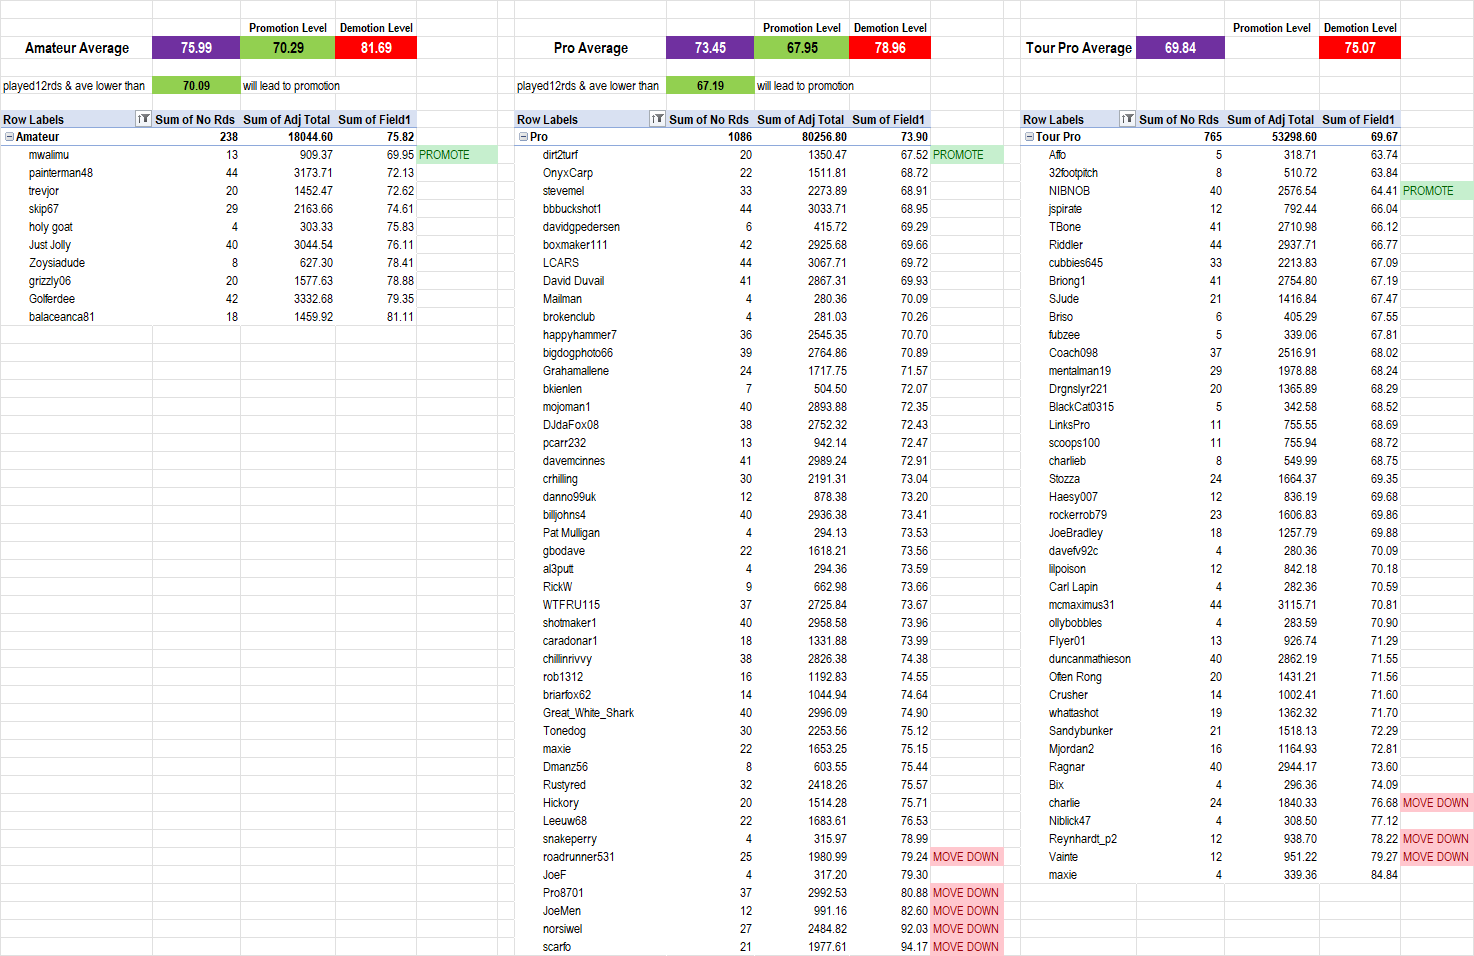Select the red Tour Pro Demotion Level 75.07 cell
Image resolution: width=1474 pixels, height=956 pixels.
click(x=1360, y=48)
